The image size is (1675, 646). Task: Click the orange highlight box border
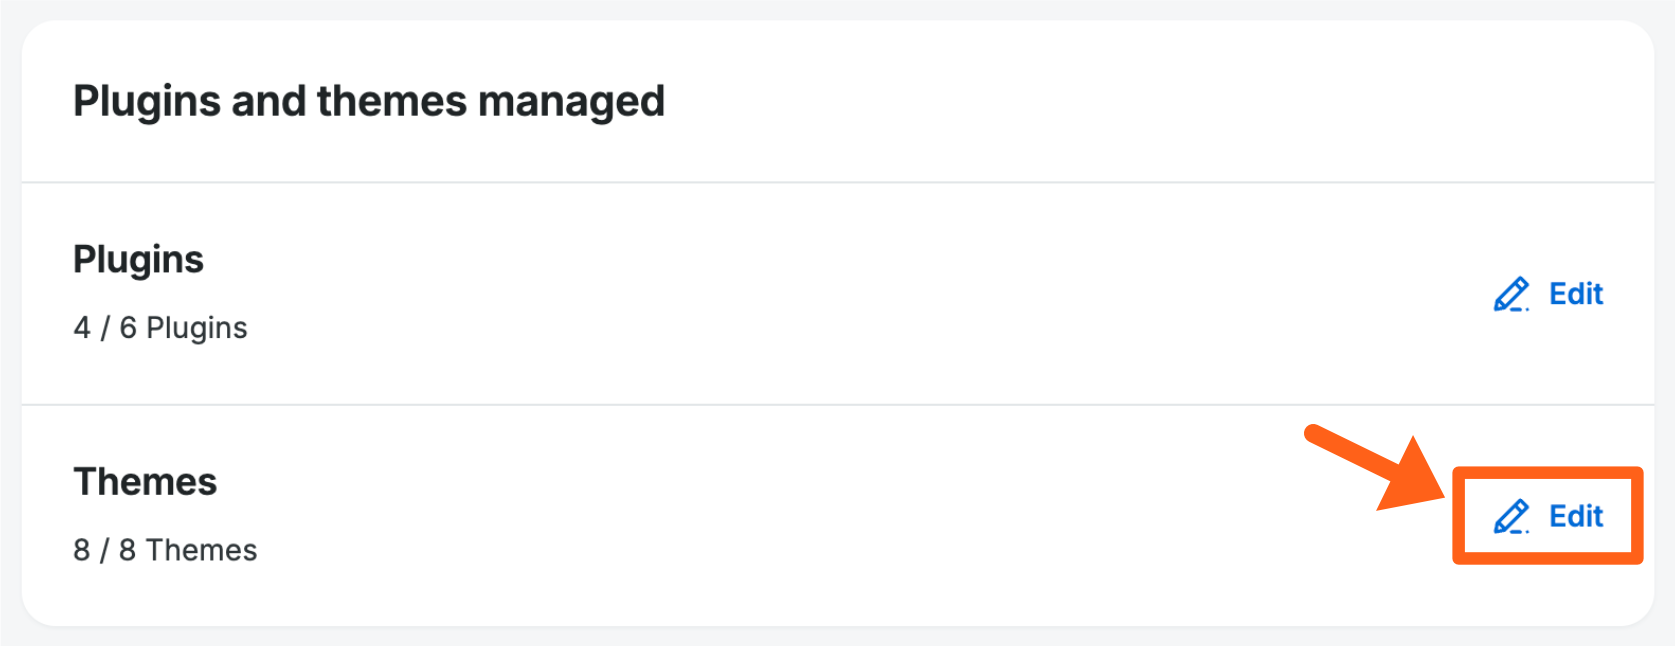(1547, 471)
